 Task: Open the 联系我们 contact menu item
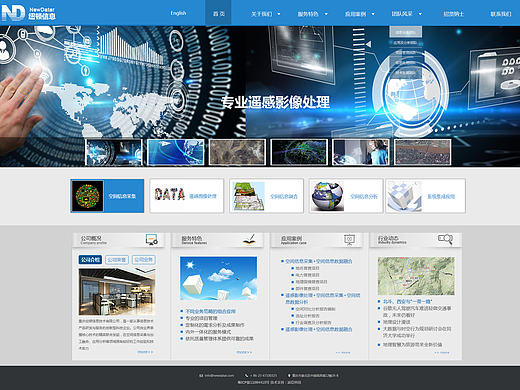click(501, 14)
